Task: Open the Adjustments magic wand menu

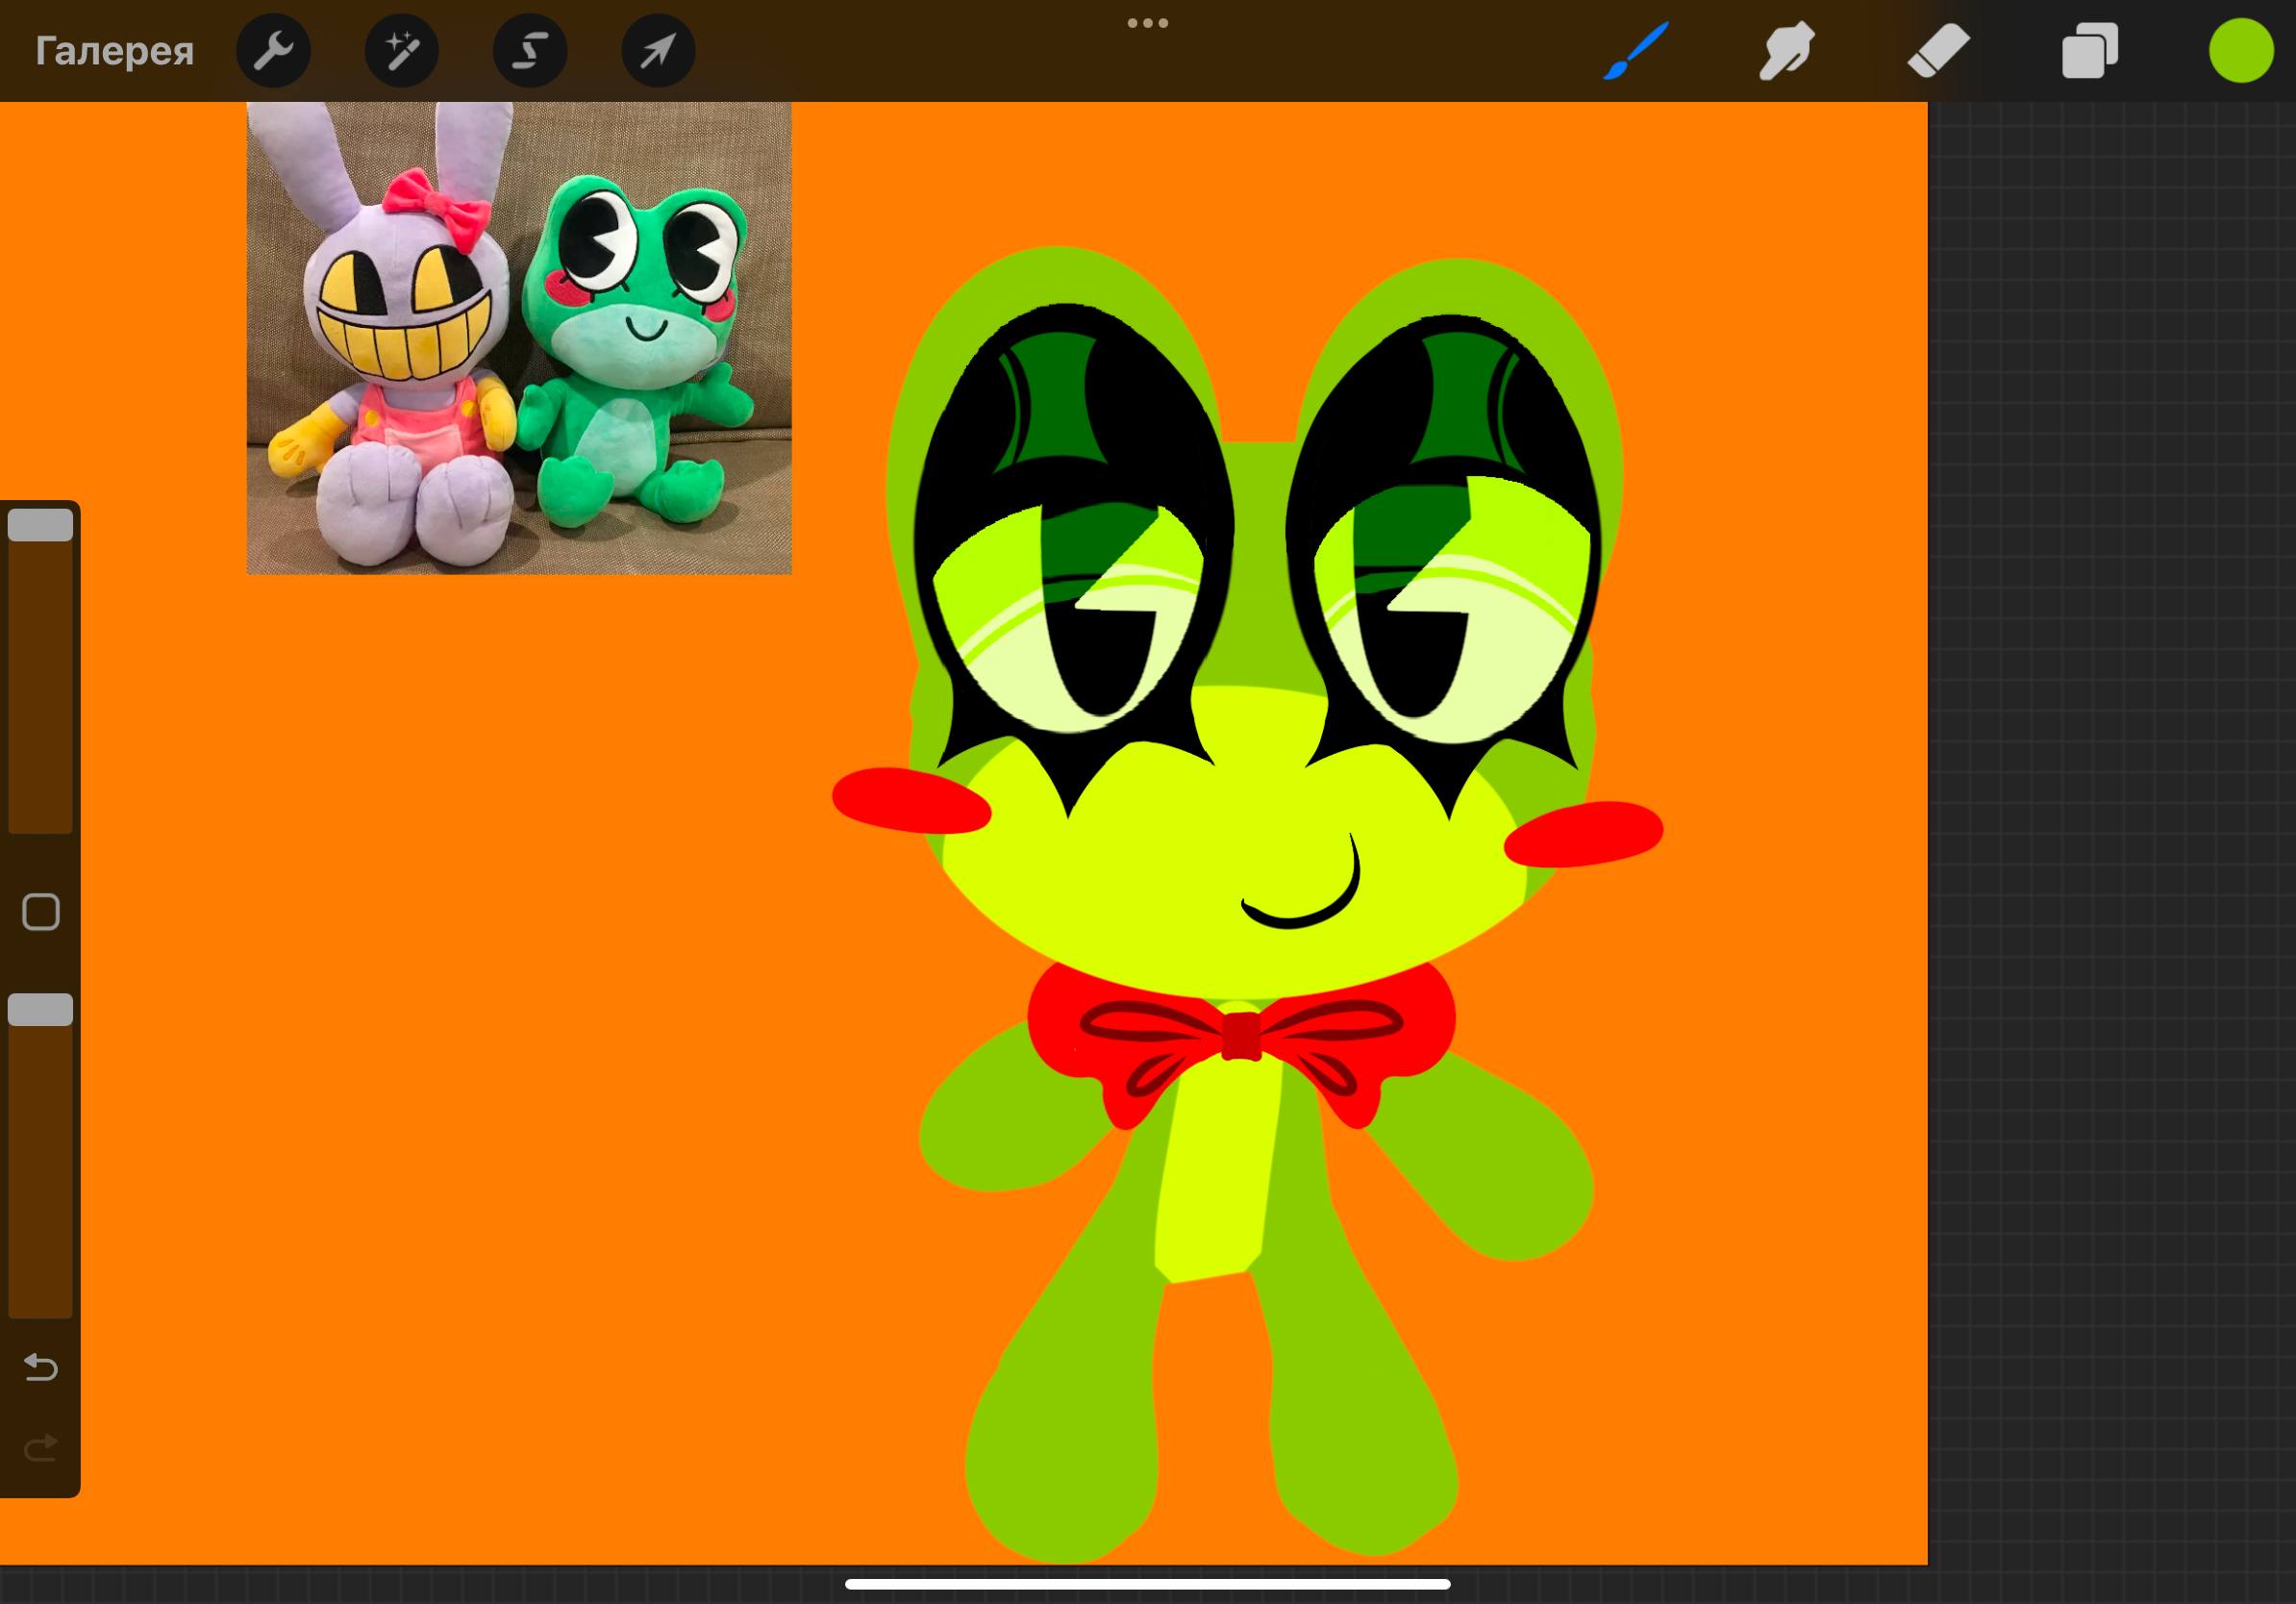Action: tap(401, 51)
